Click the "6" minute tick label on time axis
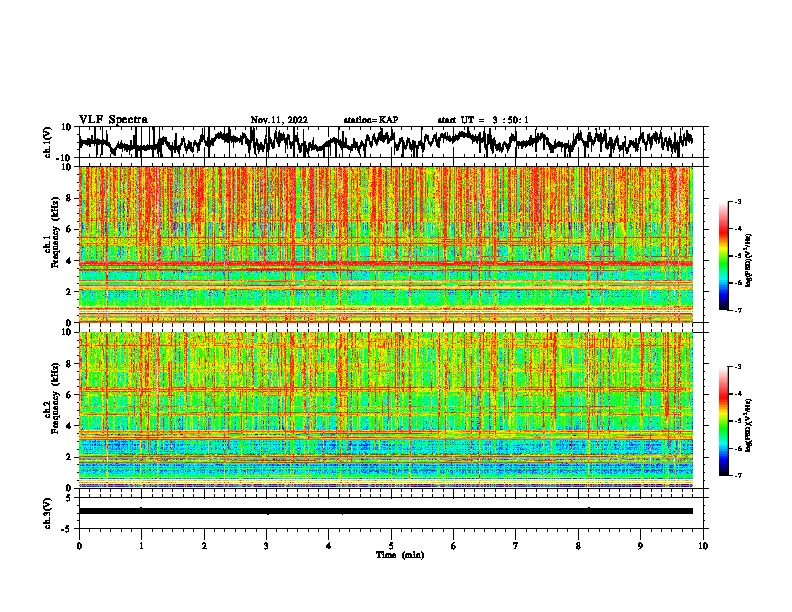This screenshot has height=612, width=792. click(x=453, y=546)
